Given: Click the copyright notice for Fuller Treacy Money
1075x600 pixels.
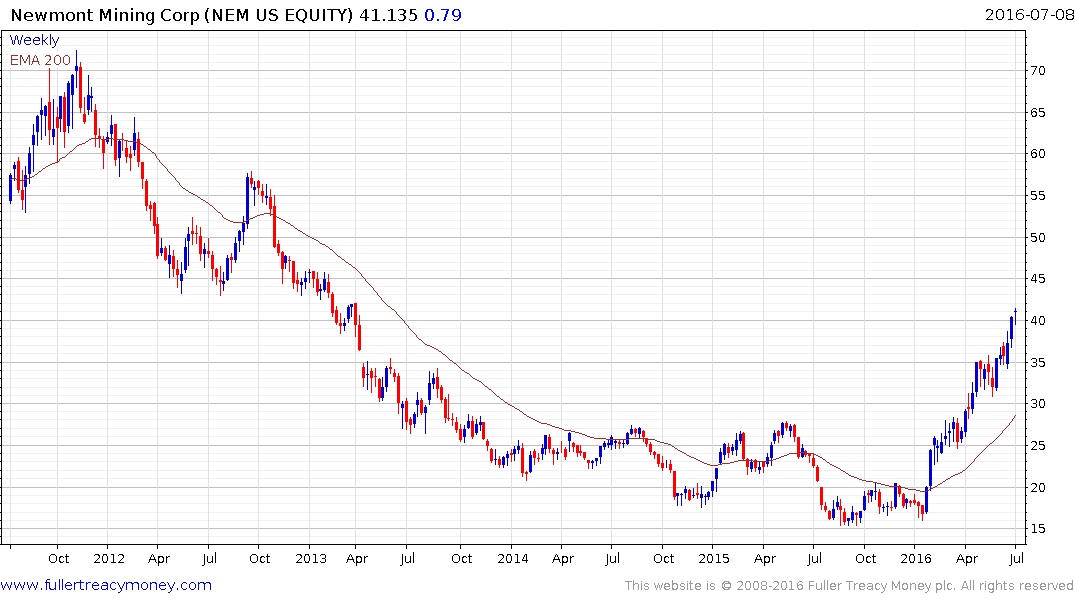Looking at the screenshot, I should pyautogui.click(x=849, y=586).
